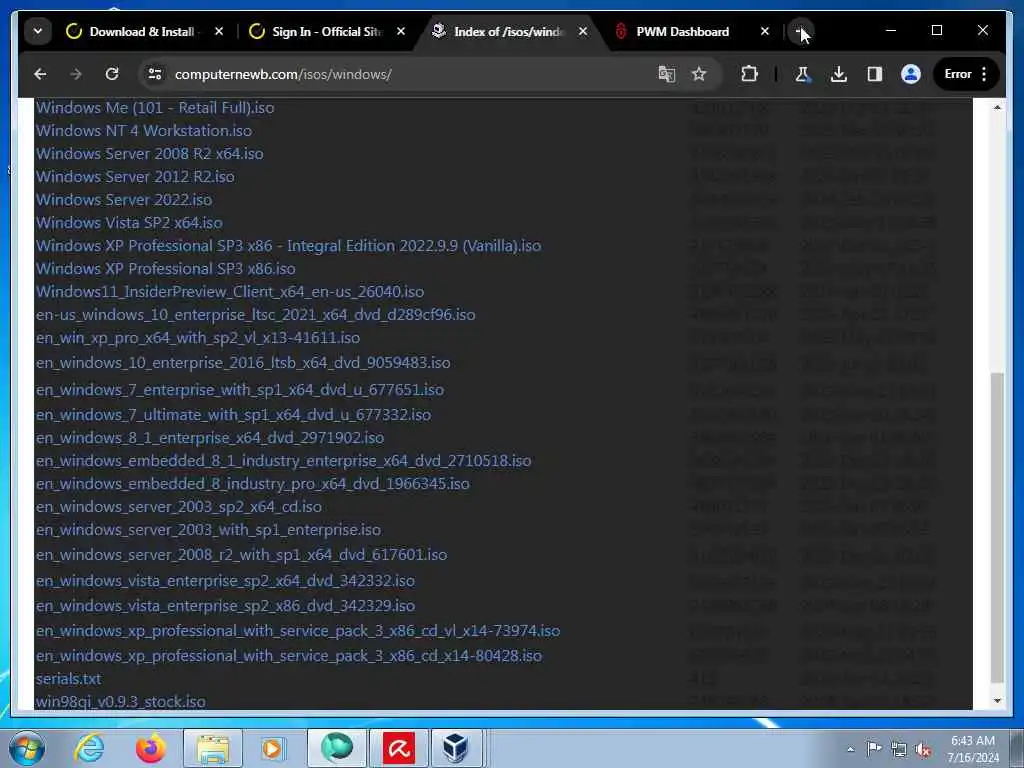
Task: Click windows_embedded_8_1_industry_enterprise iso
Action: [283, 460]
